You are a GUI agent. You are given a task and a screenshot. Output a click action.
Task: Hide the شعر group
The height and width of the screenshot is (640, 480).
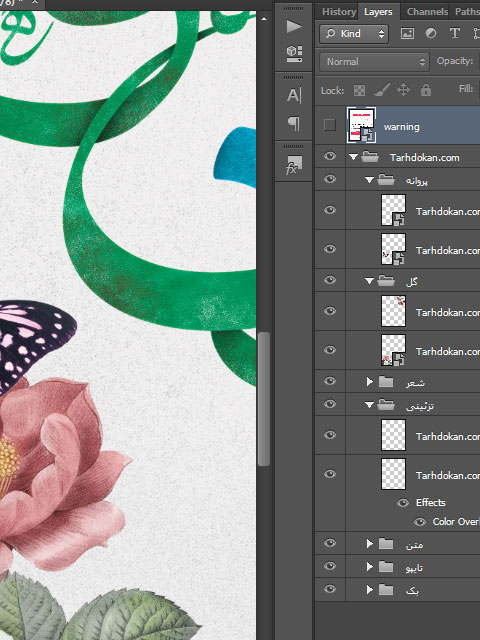coord(330,381)
